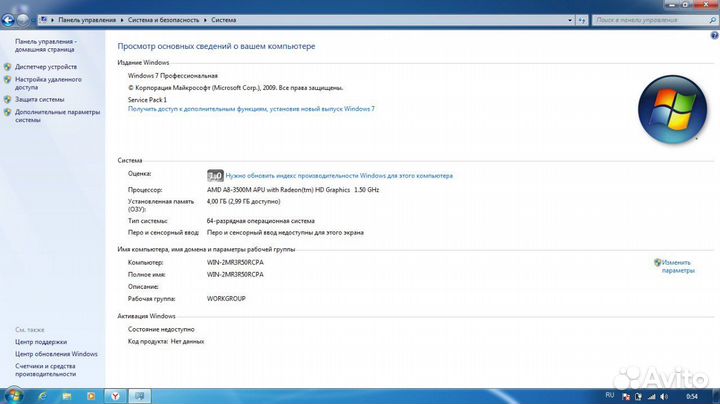Click the performance index rating badge

(215, 174)
